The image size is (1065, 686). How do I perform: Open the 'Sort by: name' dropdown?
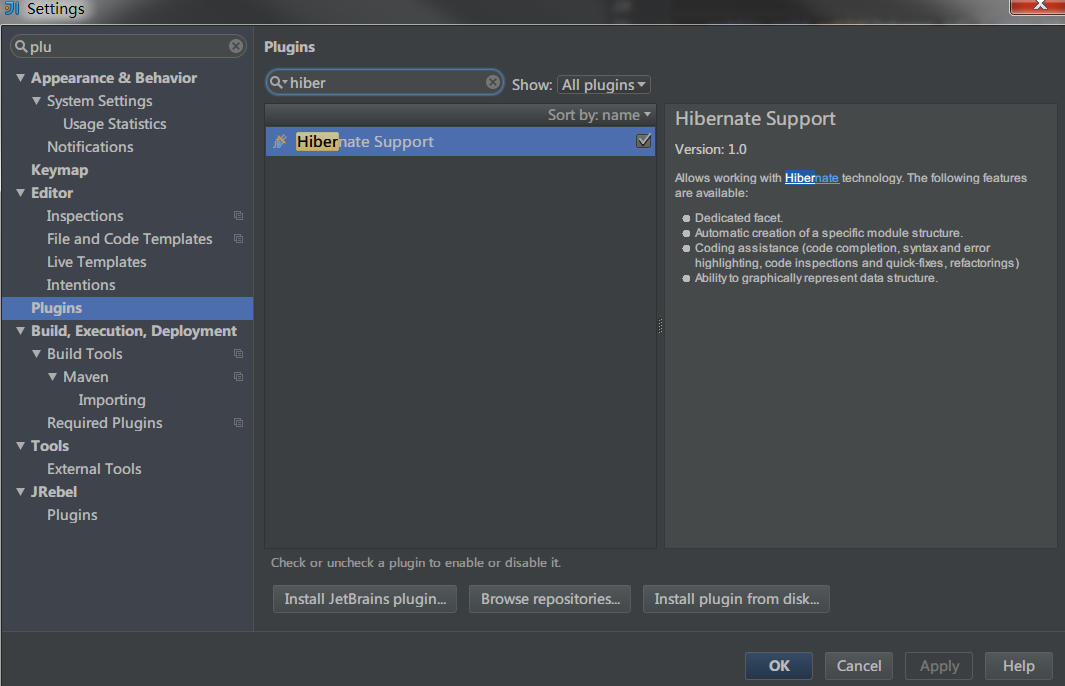(599, 115)
